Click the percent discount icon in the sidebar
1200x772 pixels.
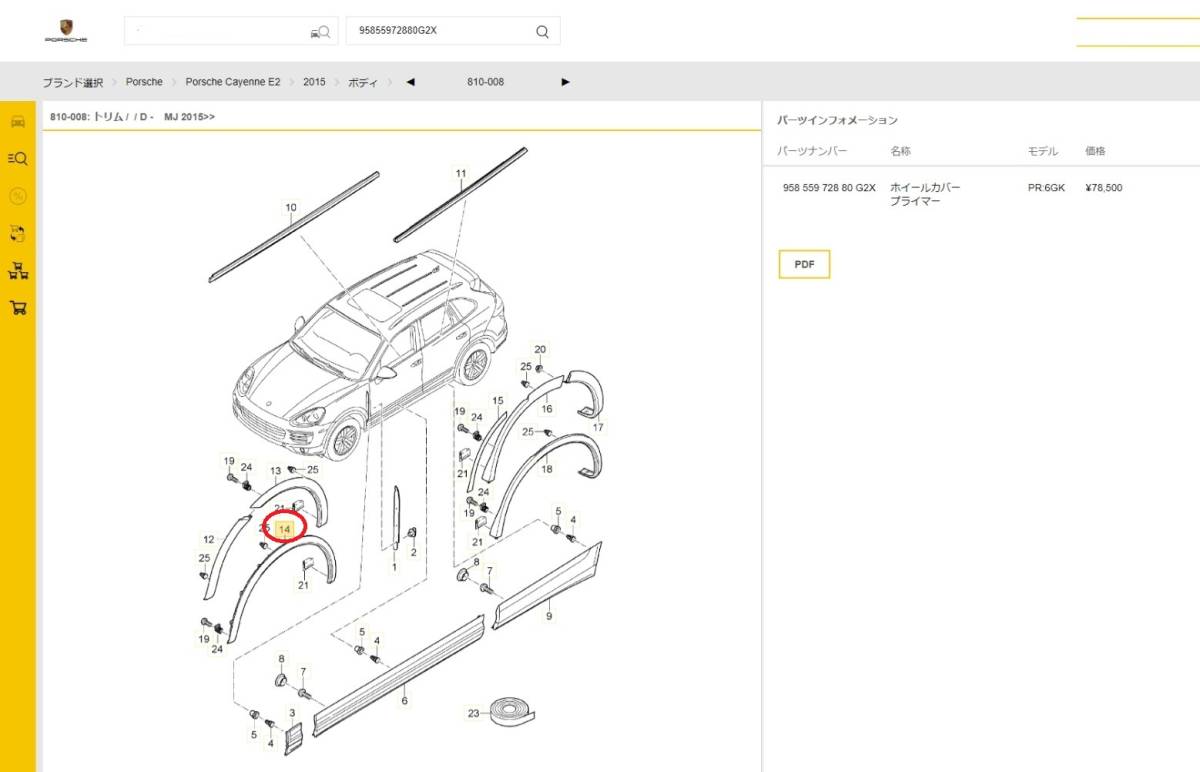point(18,196)
